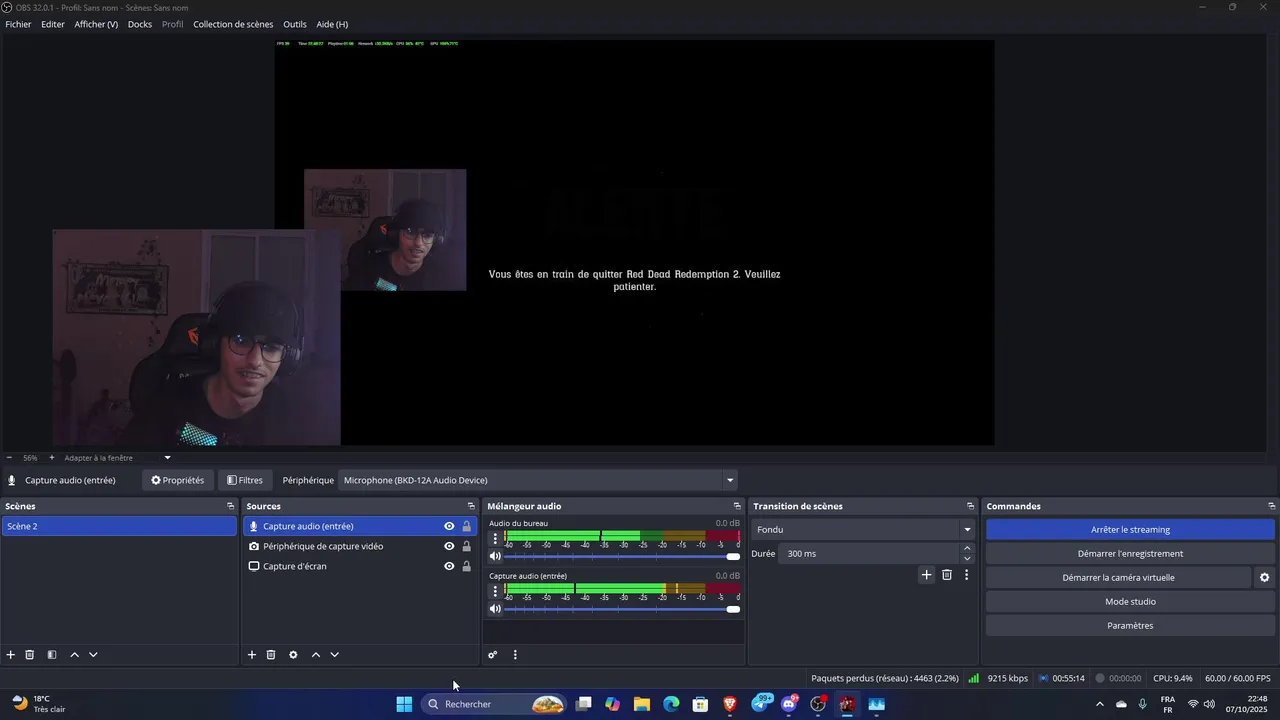Click Démarrer l'enregistrement button
This screenshot has width=1280, height=720.
point(1130,554)
